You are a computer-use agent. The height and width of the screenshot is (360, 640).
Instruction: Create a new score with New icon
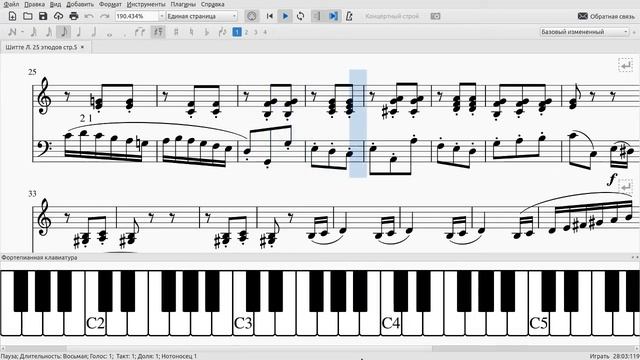12,16
